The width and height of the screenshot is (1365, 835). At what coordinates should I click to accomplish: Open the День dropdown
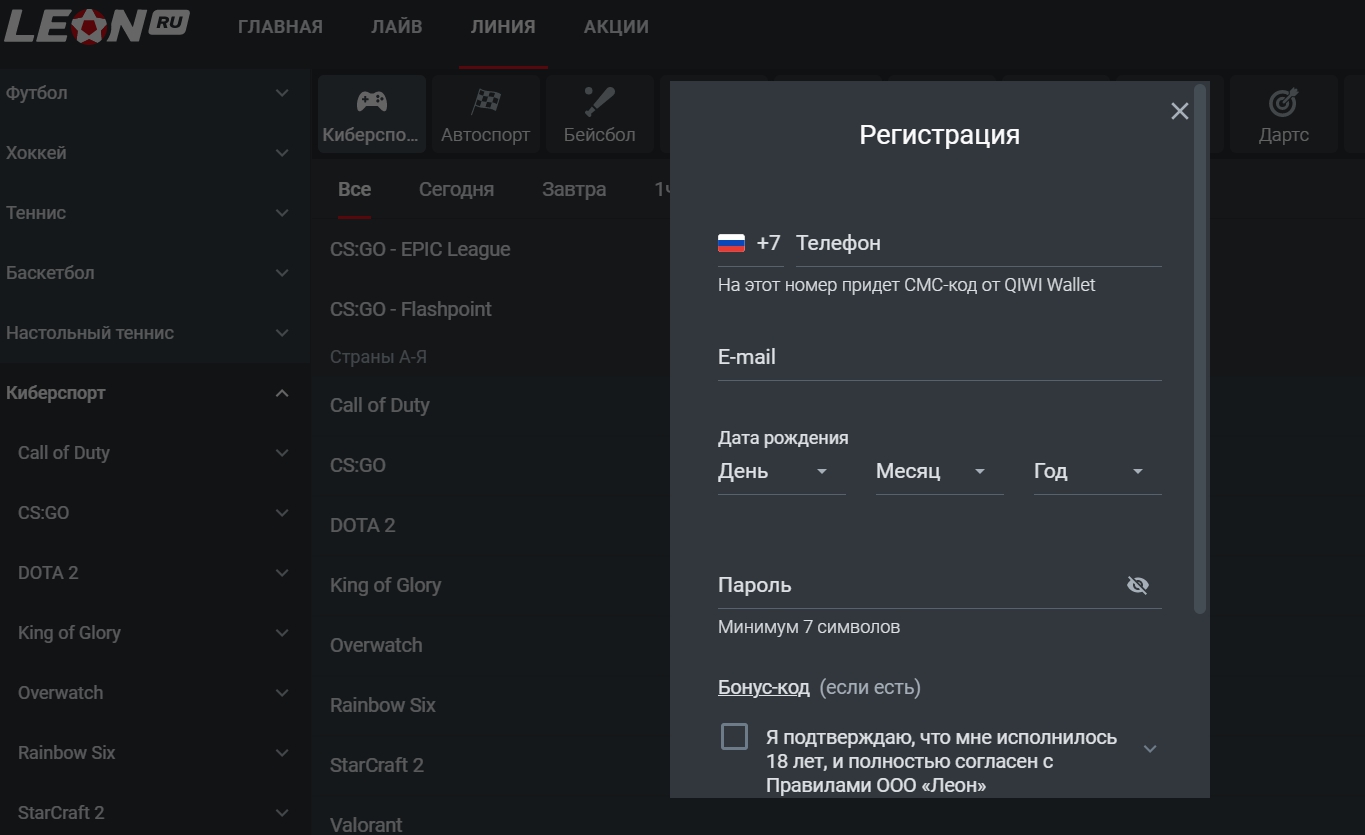click(x=781, y=471)
